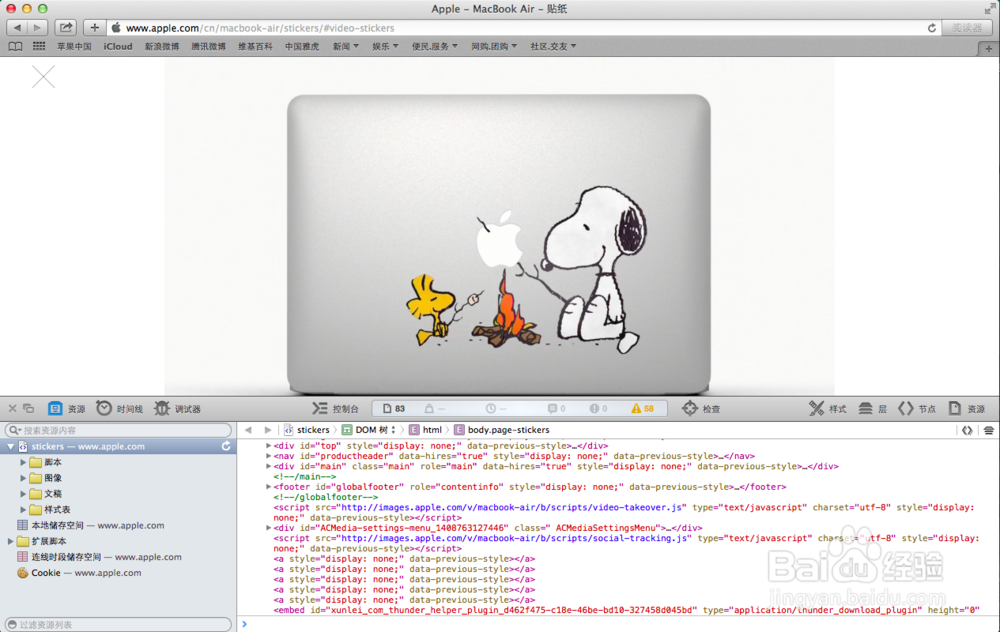The image size is (1000, 632).
Task: Open the 阅读器 reader button
Action: coord(967,27)
